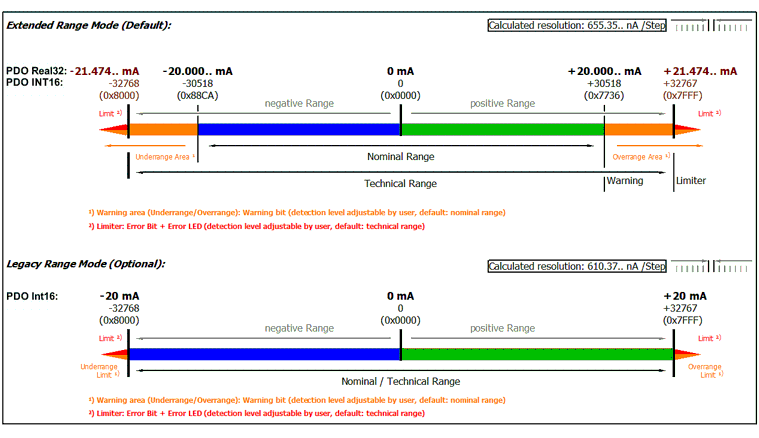Click the 'Underrange Limit' label
This screenshot has width=759, height=438.
point(100,371)
